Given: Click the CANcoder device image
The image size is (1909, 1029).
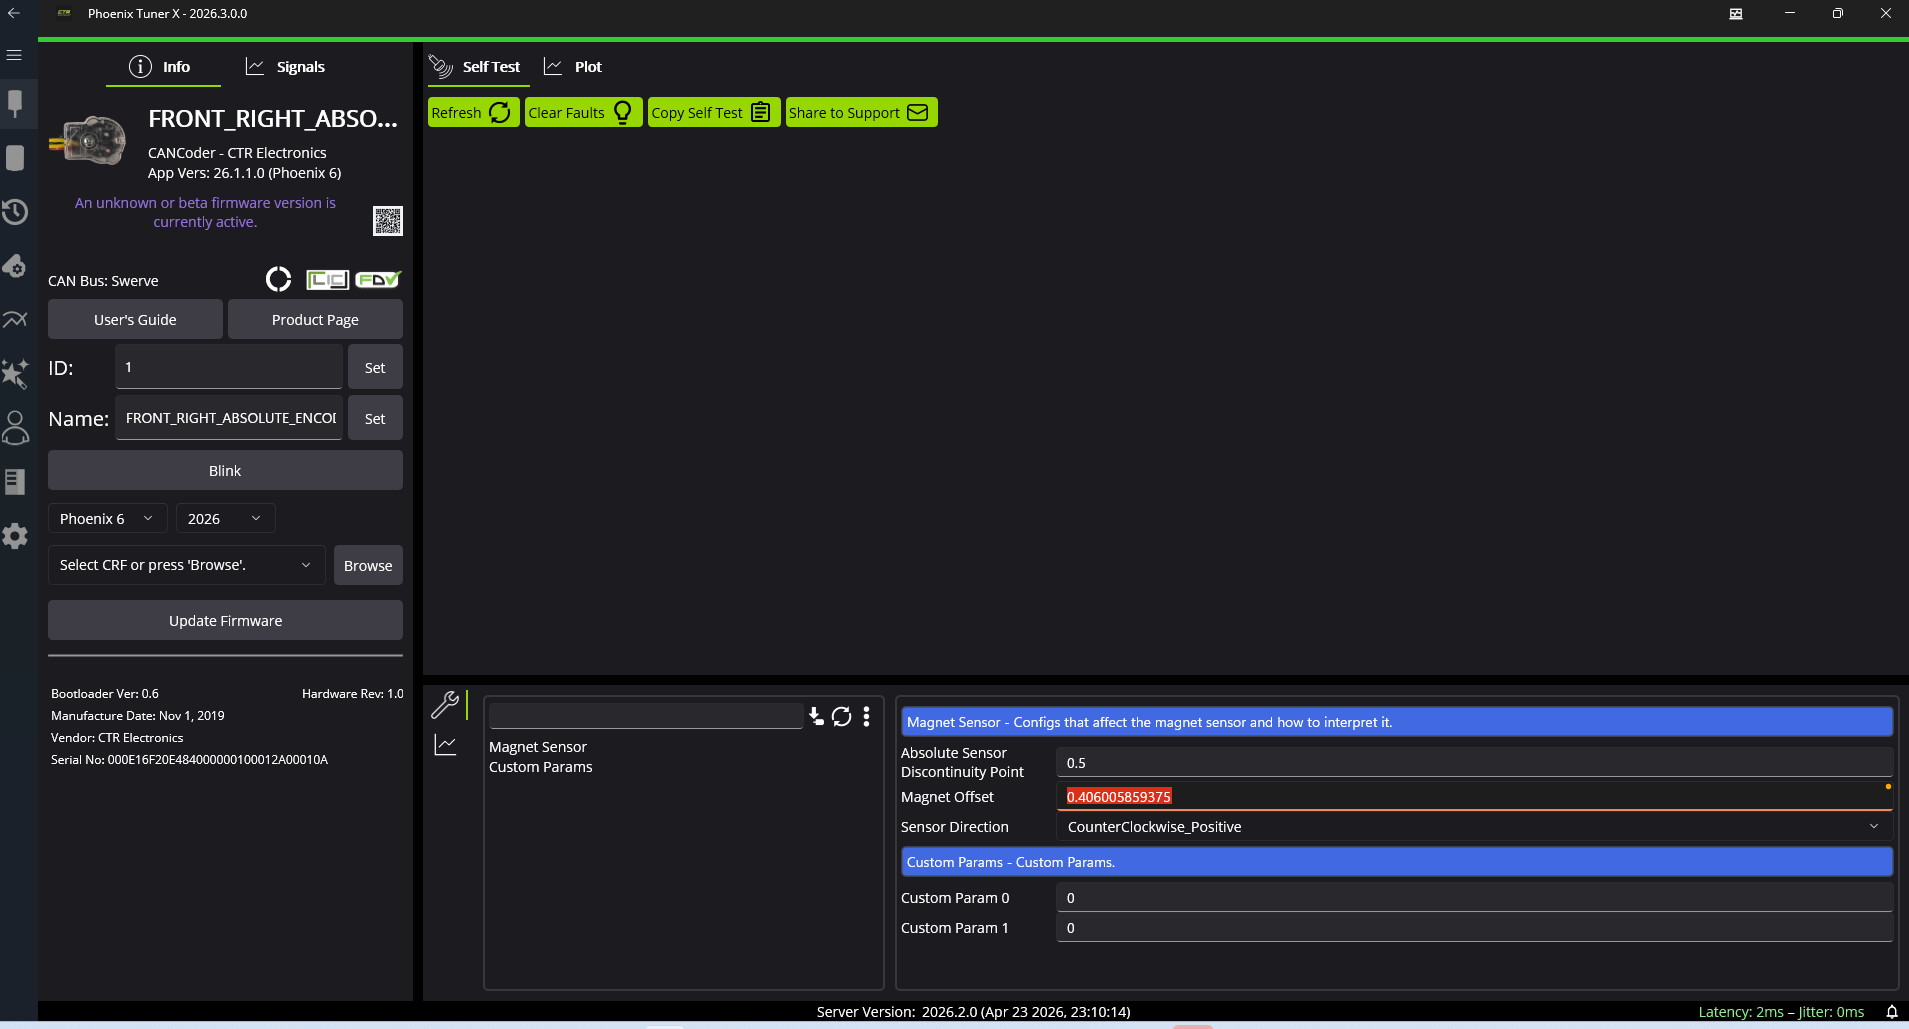Looking at the screenshot, I should click(x=90, y=140).
